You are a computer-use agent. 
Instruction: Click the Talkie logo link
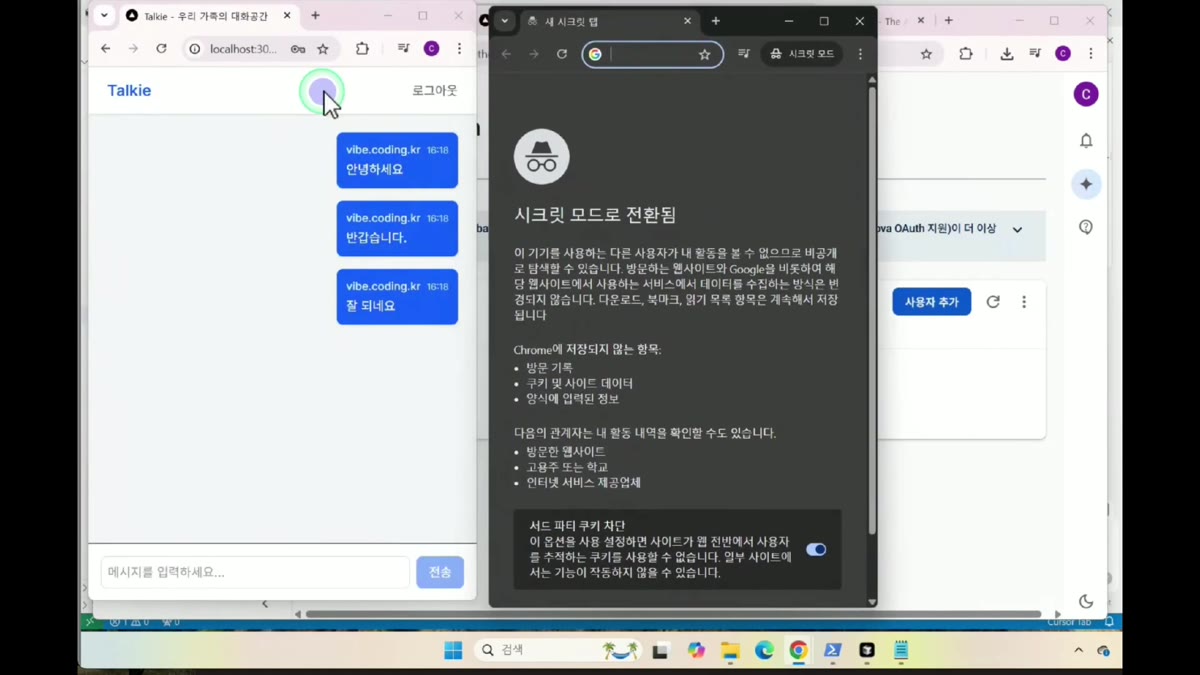coord(129,91)
